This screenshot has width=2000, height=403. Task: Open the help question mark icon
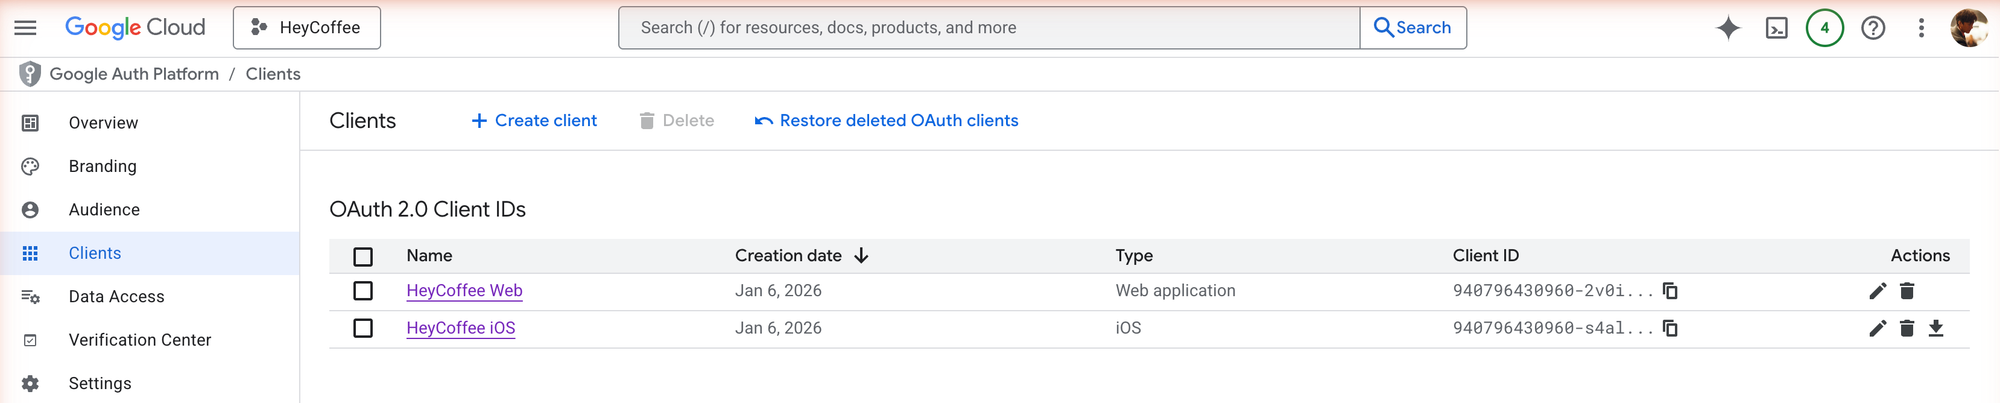[x=1873, y=28]
